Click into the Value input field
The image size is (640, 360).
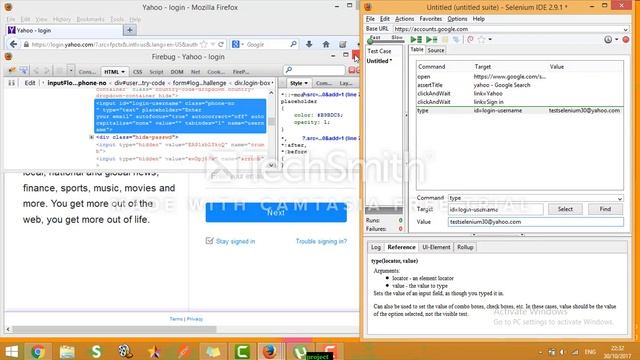[x=536, y=222]
